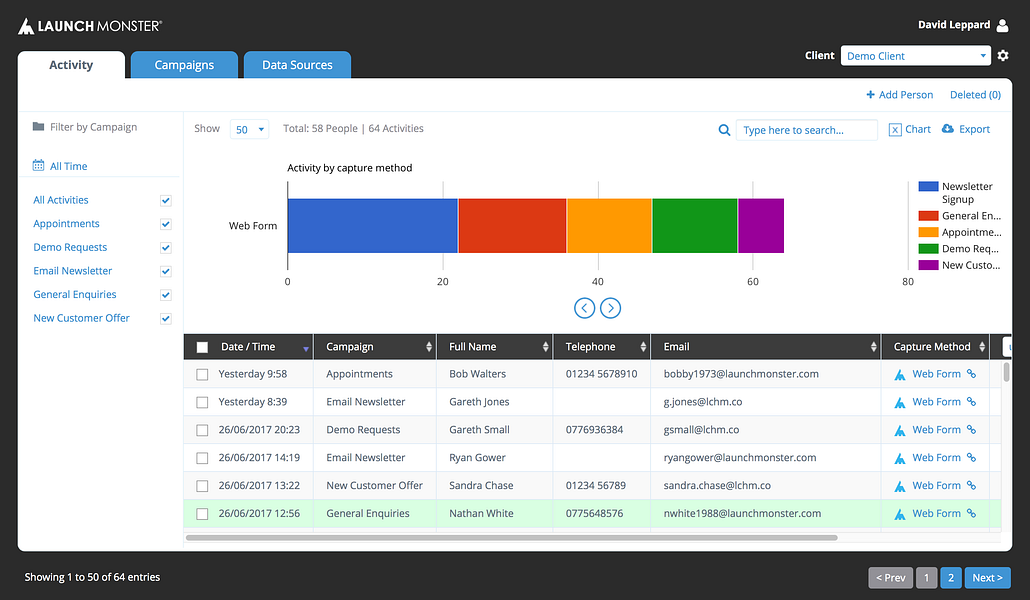Go to previous chart with left arrow
The image size is (1030, 600).
point(585,308)
